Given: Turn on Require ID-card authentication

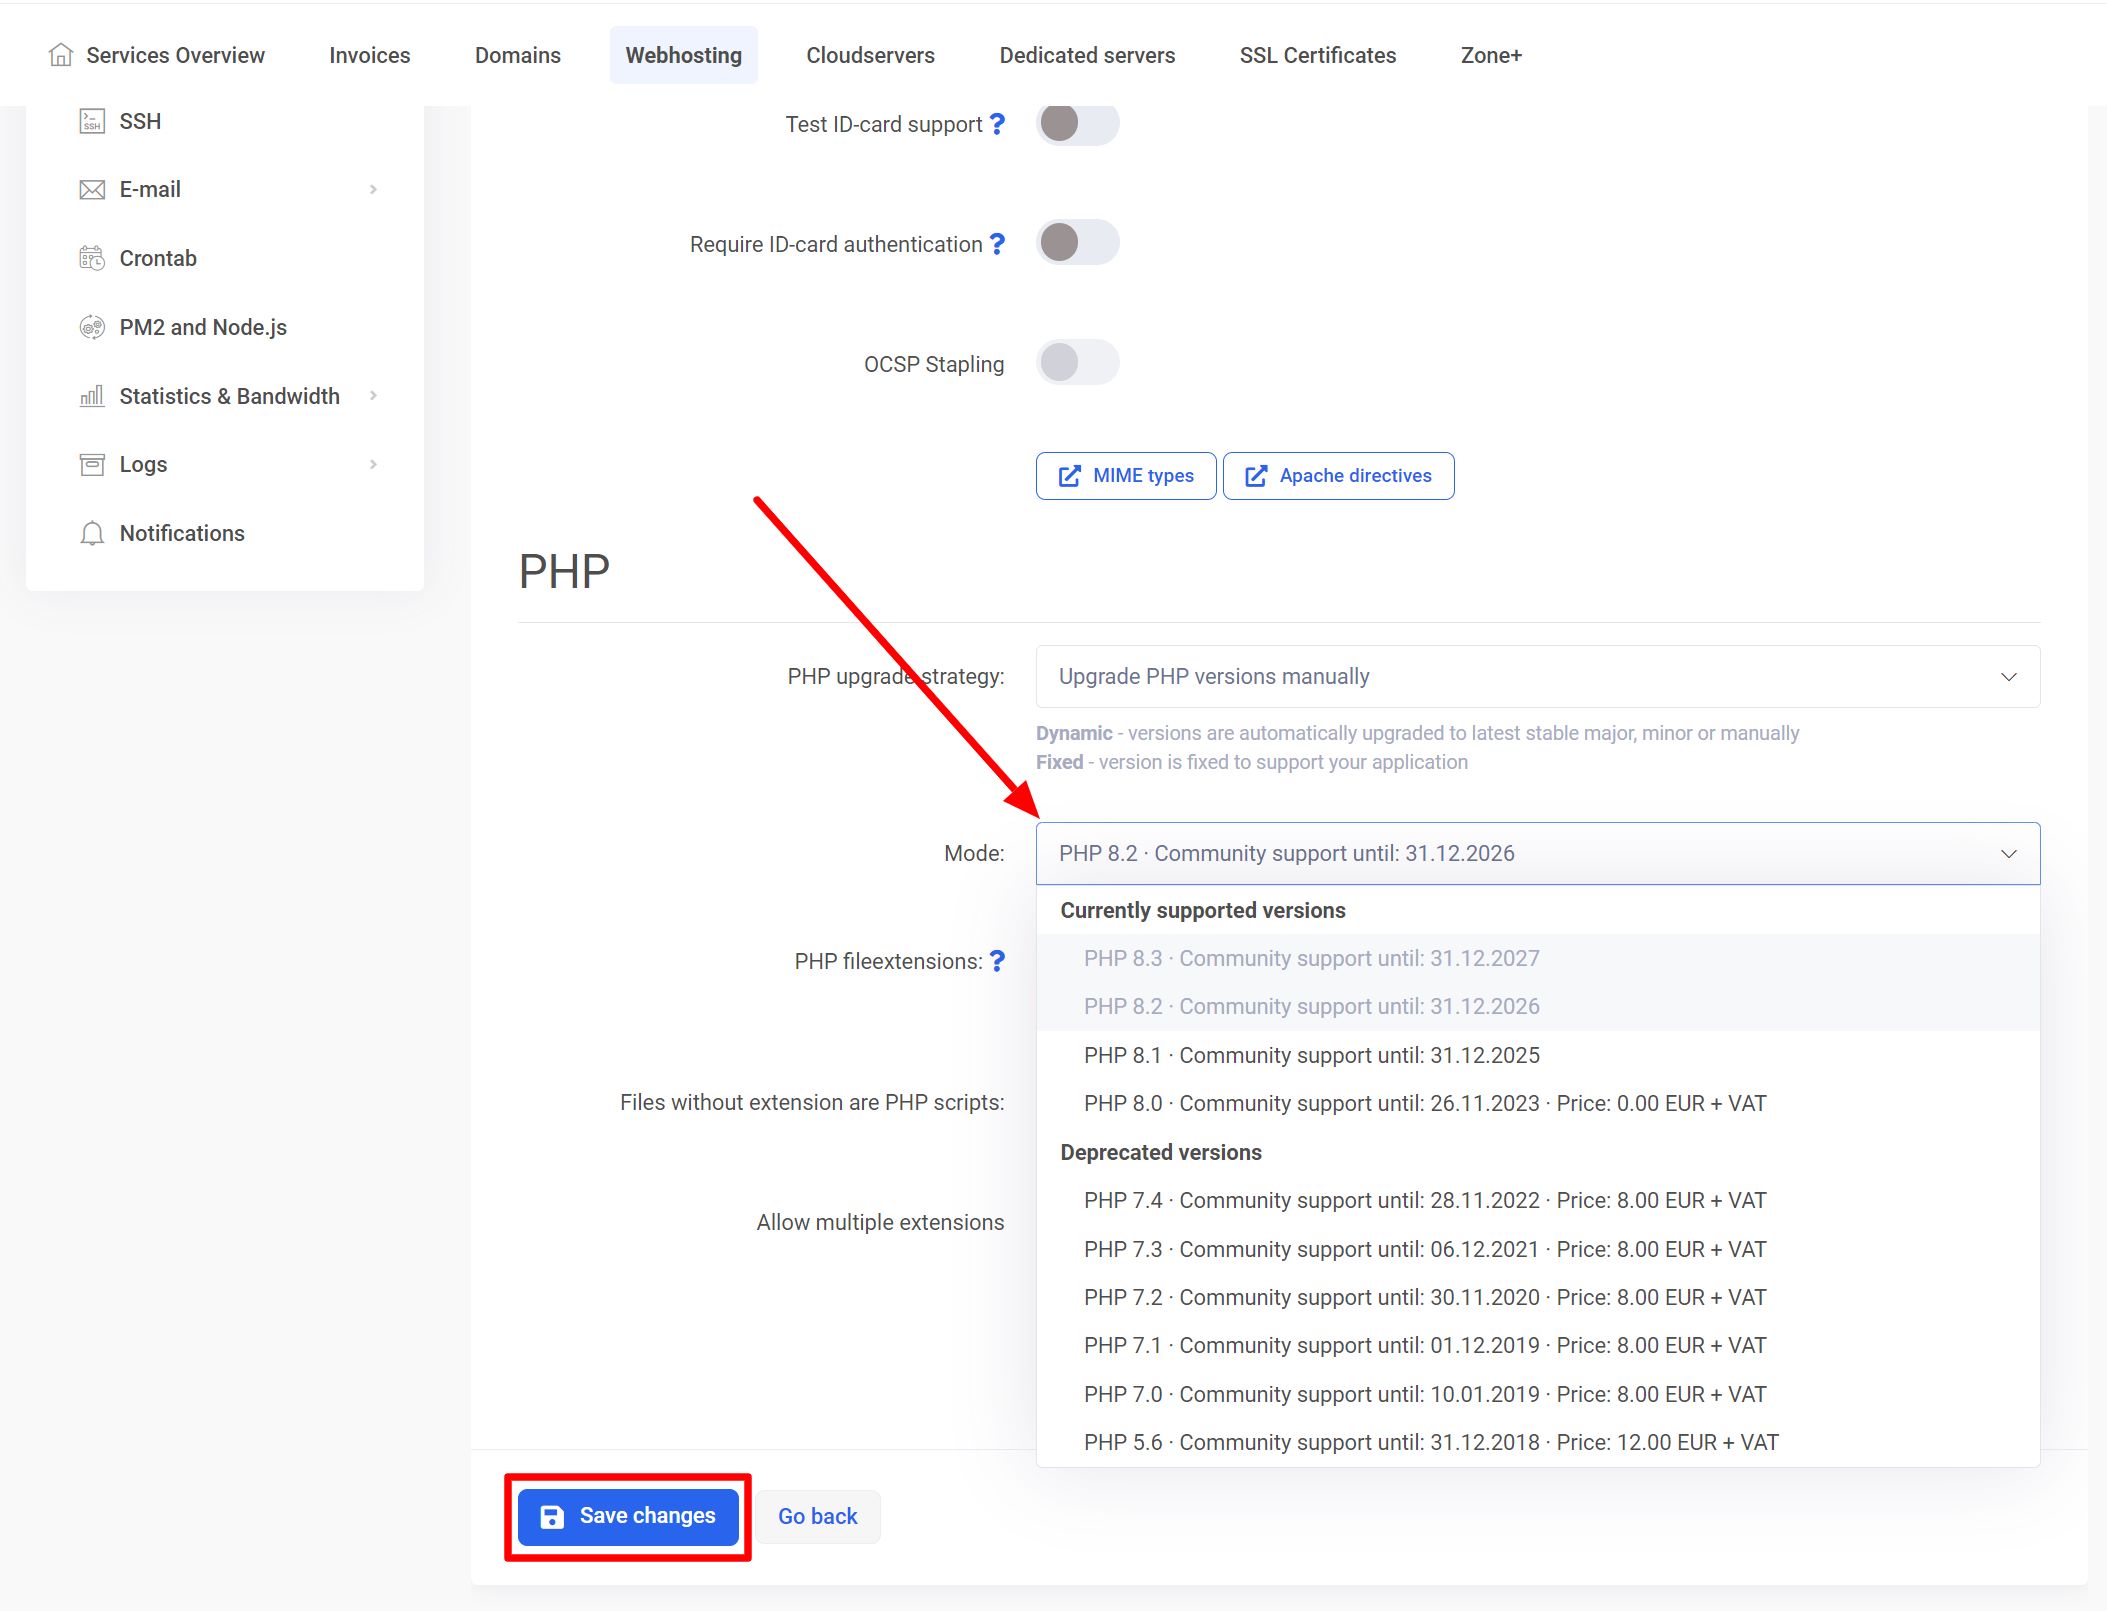Looking at the screenshot, I should pos(1077,242).
